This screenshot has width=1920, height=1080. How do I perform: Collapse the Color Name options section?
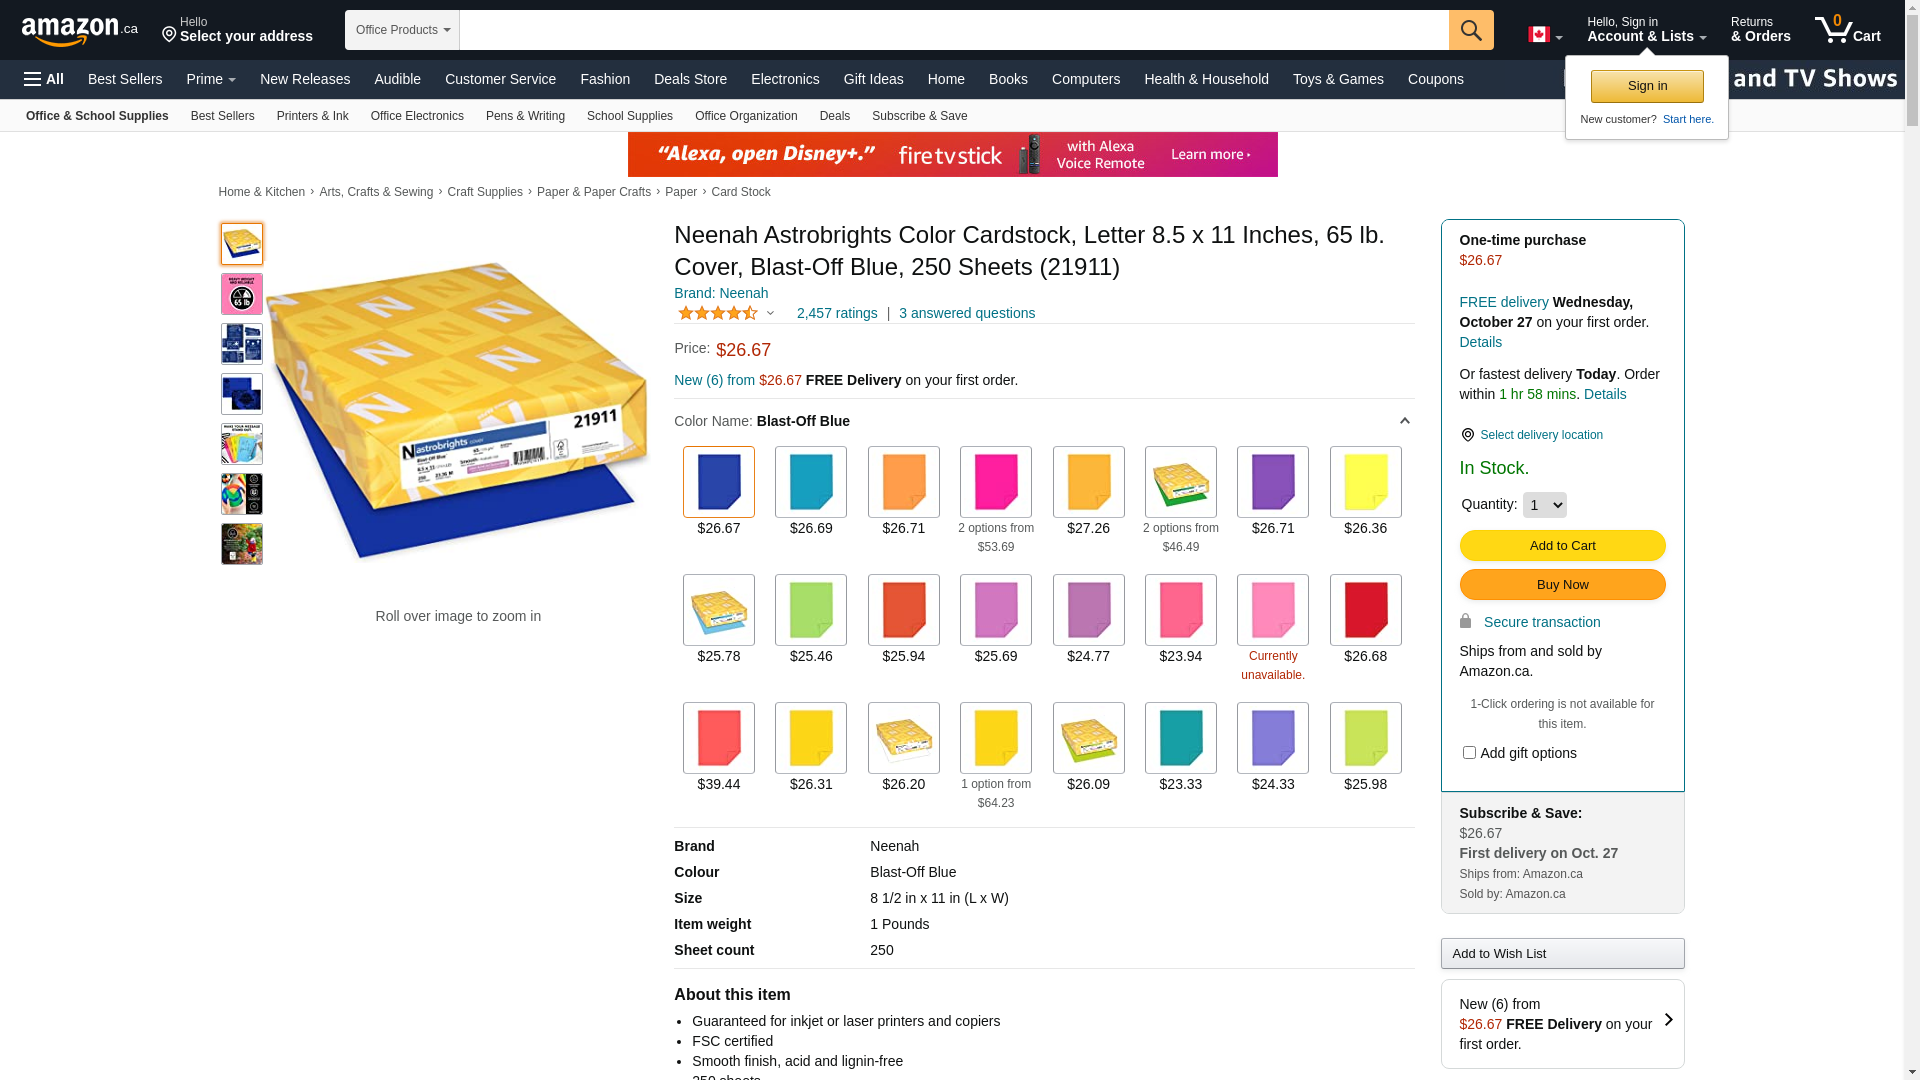pyautogui.click(x=1404, y=421)
